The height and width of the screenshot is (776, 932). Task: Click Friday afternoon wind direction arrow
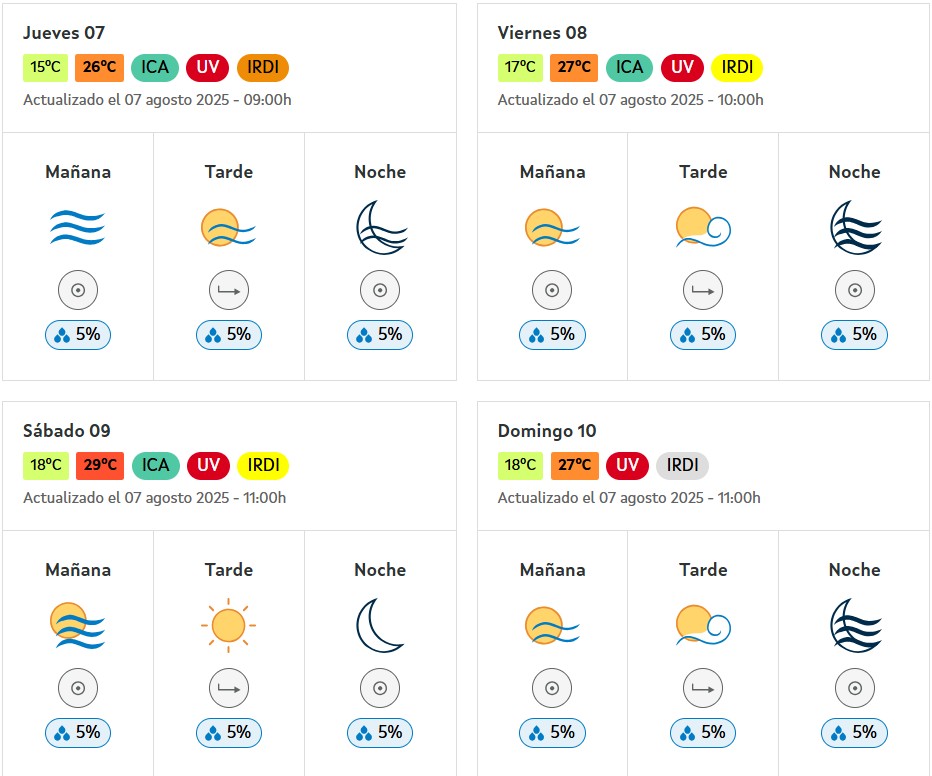pyautogui.click(x=703, y=290)
